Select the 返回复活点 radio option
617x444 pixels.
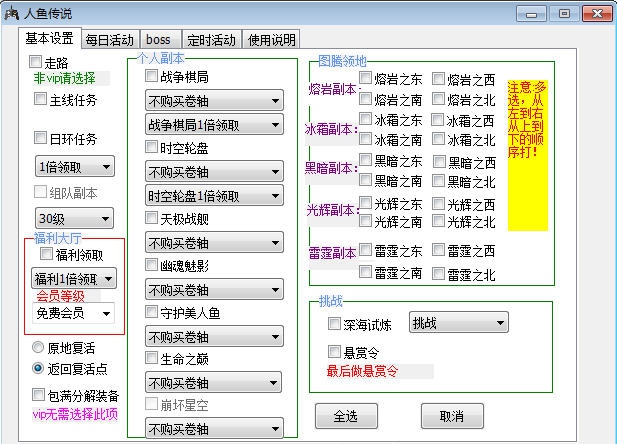point(39,367)
